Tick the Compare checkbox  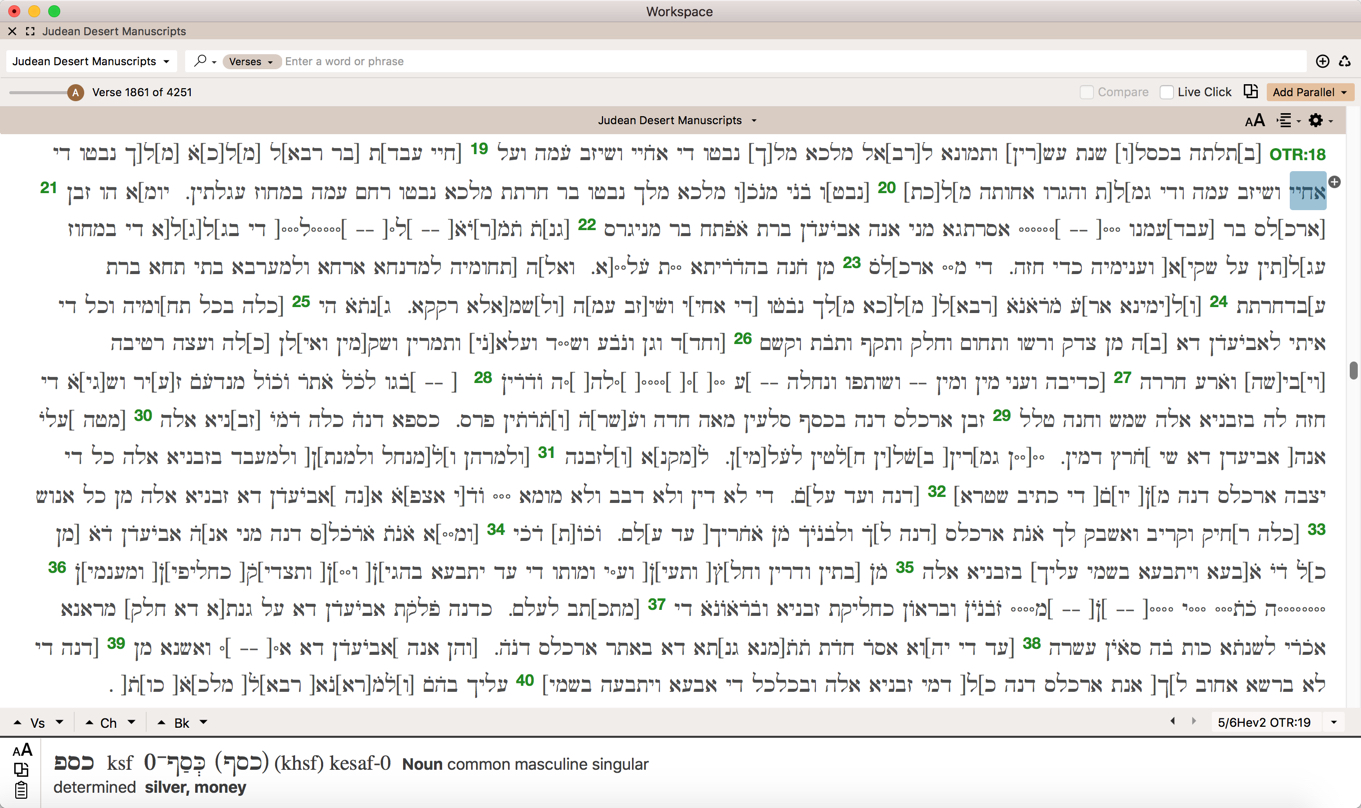(x=1087, y=92)
